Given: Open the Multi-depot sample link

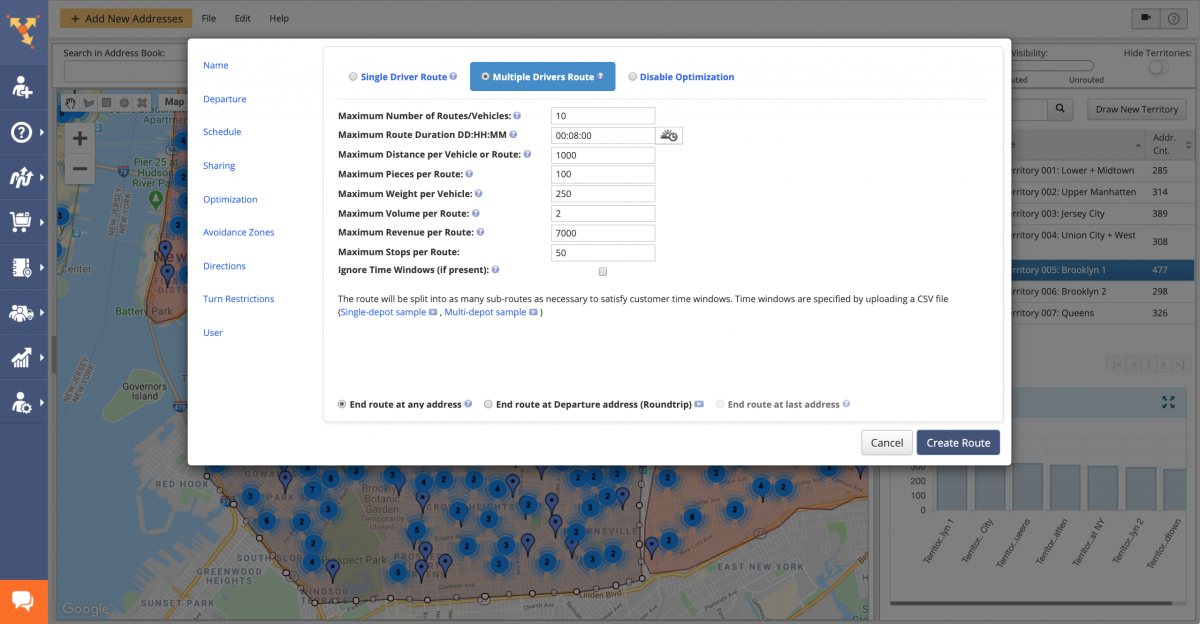Looking at the screenshot, I should point(486,313).
